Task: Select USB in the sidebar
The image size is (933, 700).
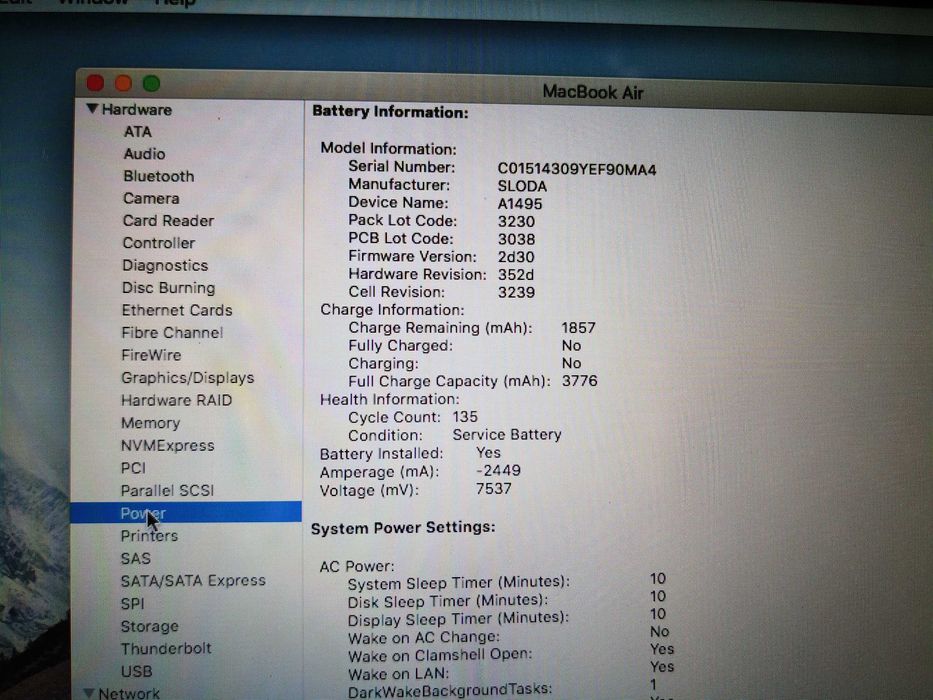Action: [136, 671]
